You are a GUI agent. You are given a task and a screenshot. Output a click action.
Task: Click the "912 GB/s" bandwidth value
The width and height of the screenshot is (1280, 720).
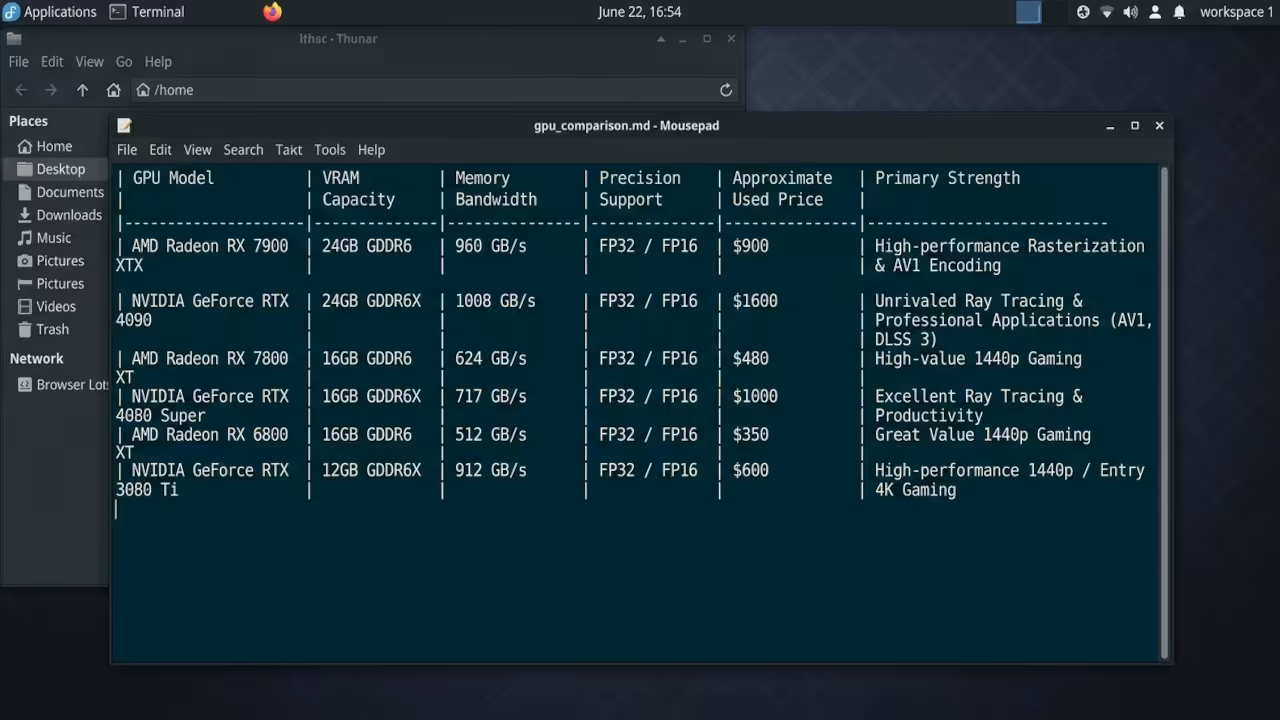[490, 471]
